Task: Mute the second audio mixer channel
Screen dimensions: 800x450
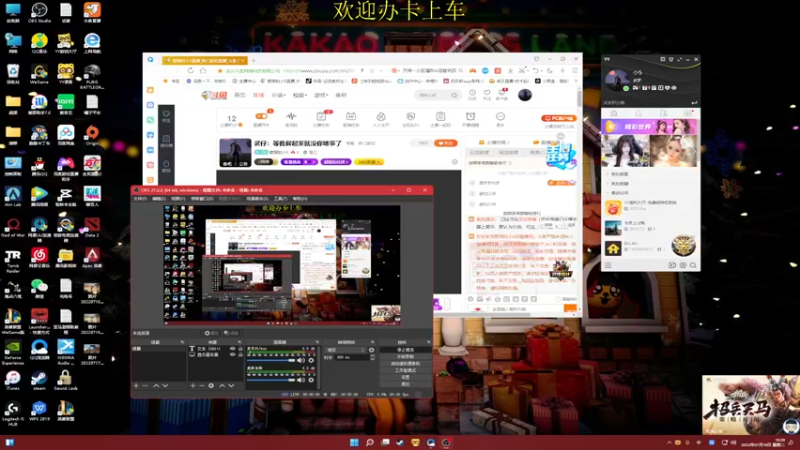Action: [302, 380]
